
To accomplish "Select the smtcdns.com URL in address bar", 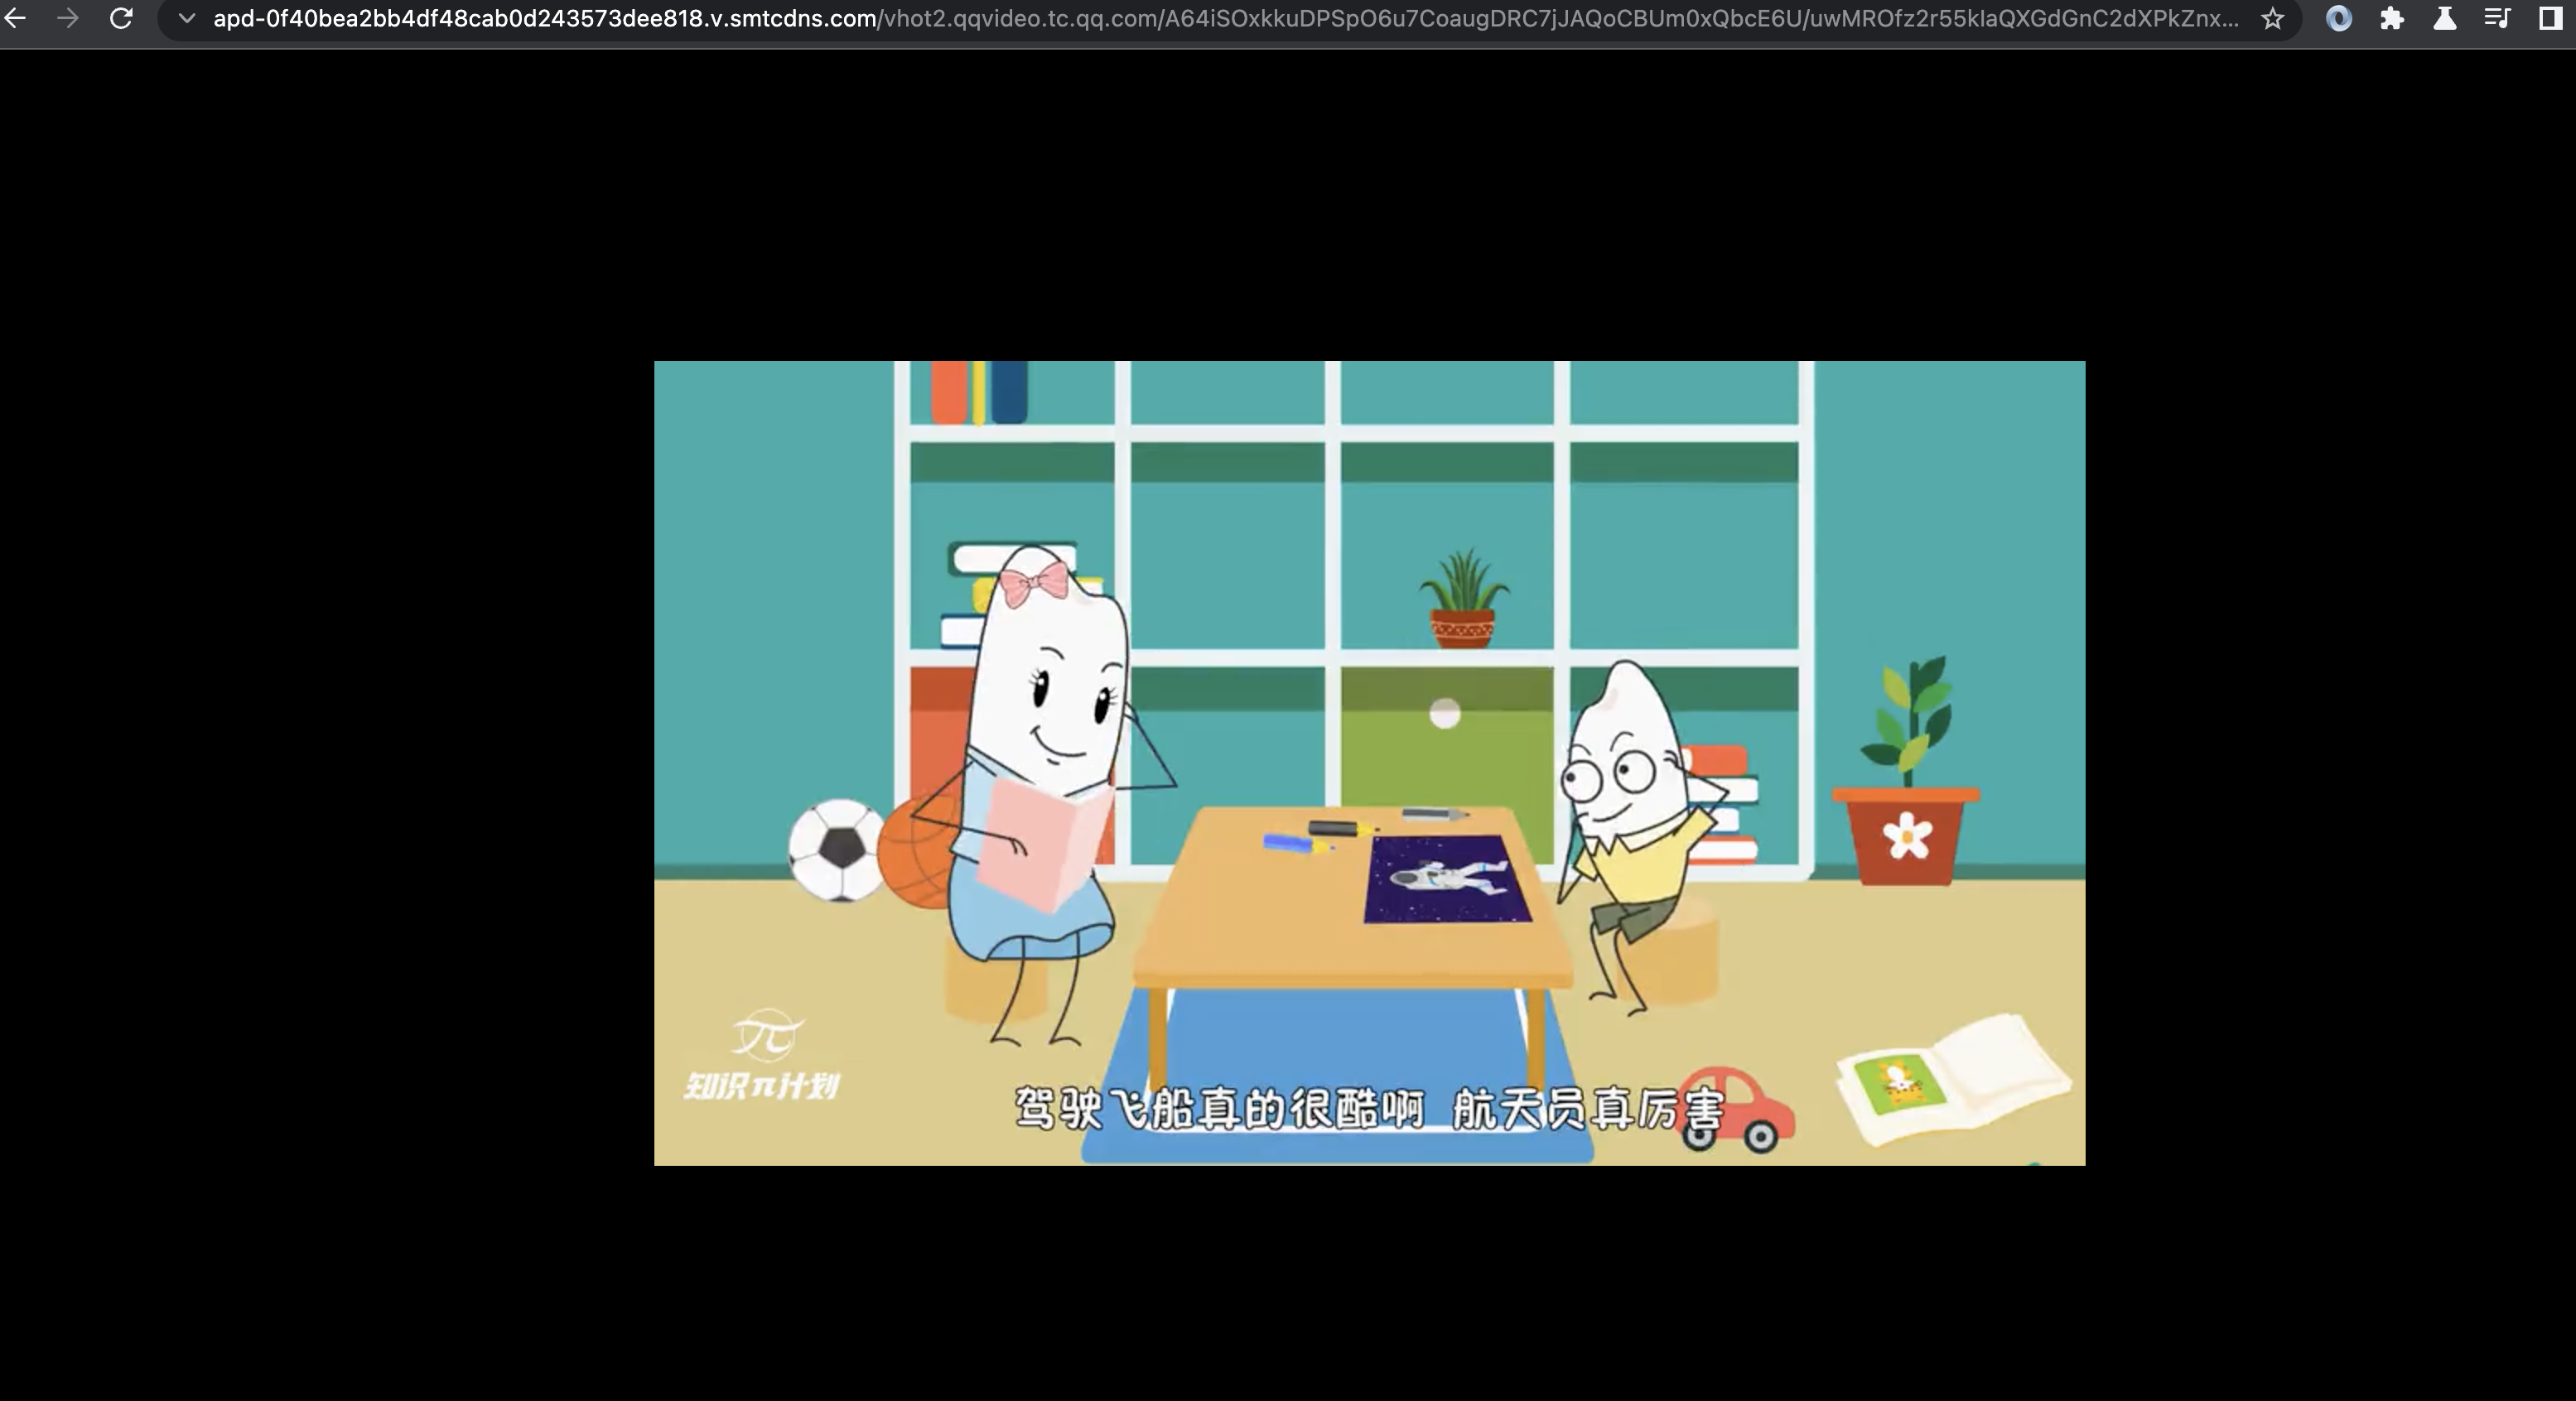I will pyautogui.click(x=1226, y=18).
